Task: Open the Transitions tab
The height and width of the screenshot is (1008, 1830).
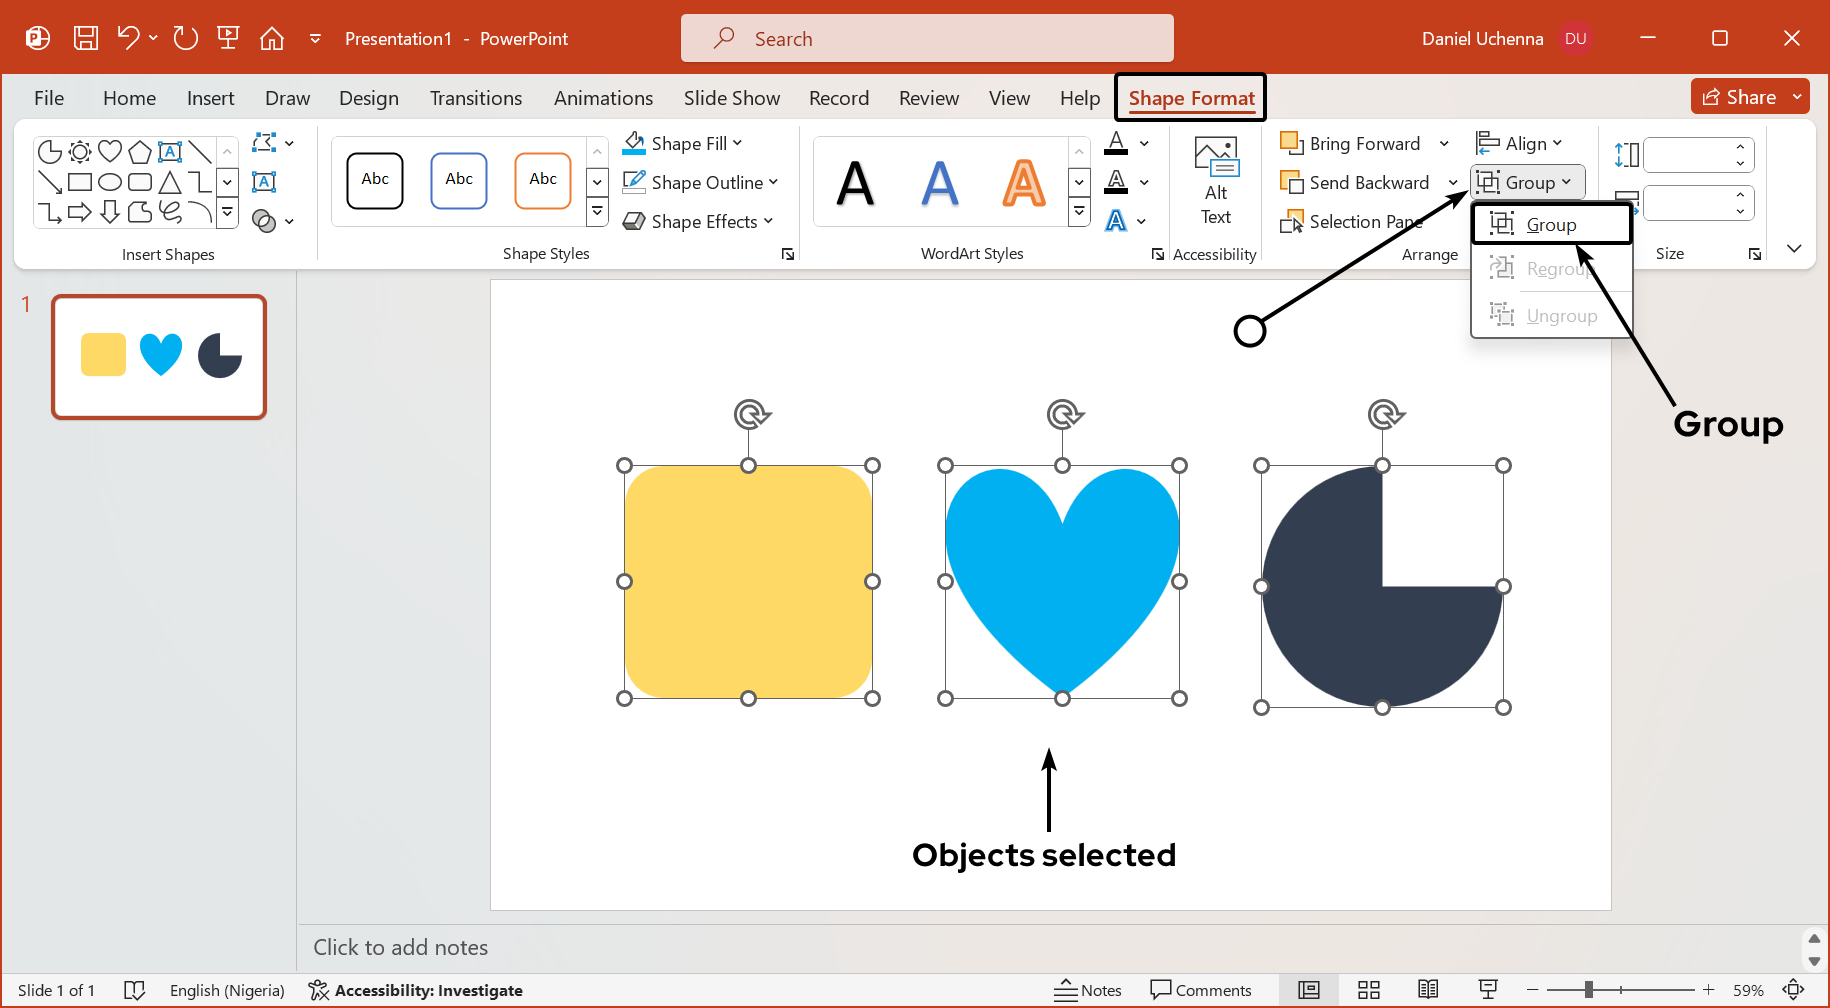Action: coord(476,98)
